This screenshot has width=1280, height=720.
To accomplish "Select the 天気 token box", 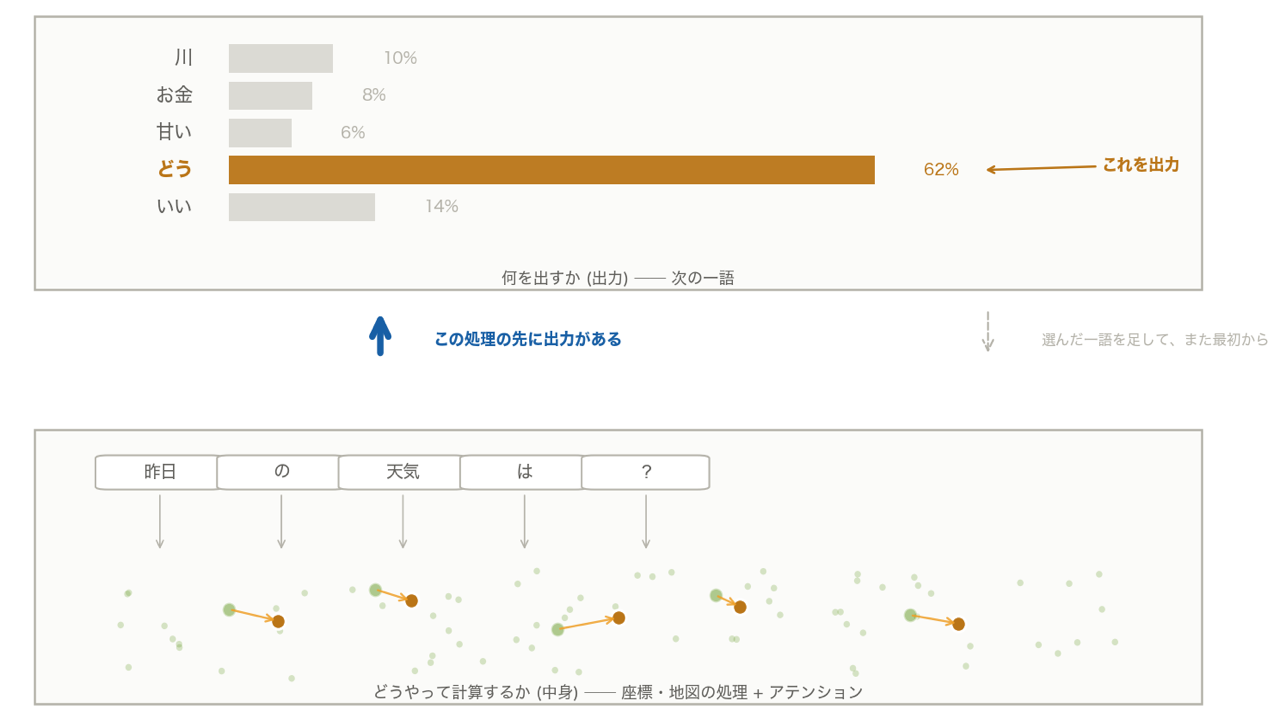I will pos(402,472).
